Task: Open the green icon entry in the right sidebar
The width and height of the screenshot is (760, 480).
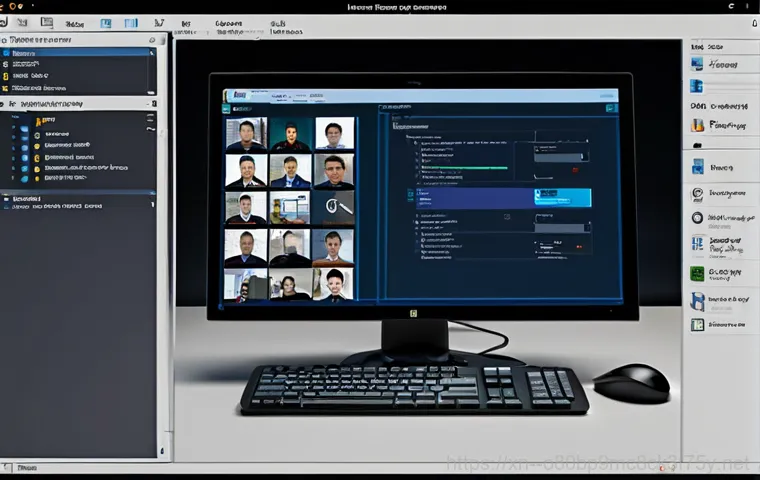Action: 697,273
